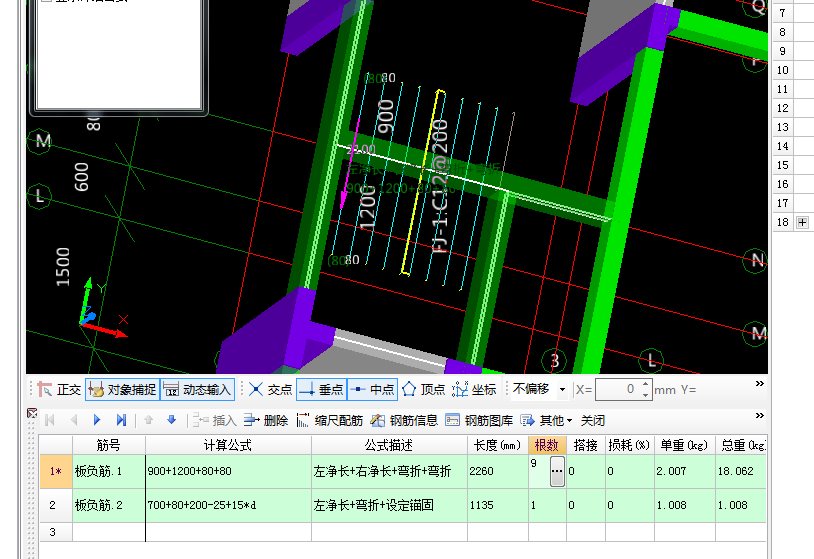Close the rebar edit panel via corner icon
The height and width of the screenshot is (559, 814).
point(32,413)
